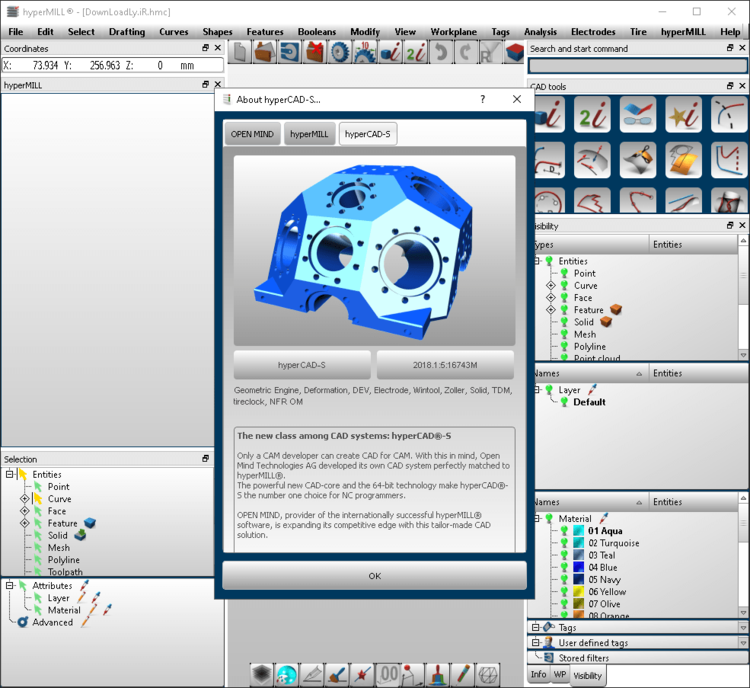Switch to the hyperMILL tab in About dialog
The image size is (750, 688).
coord(309,133)
